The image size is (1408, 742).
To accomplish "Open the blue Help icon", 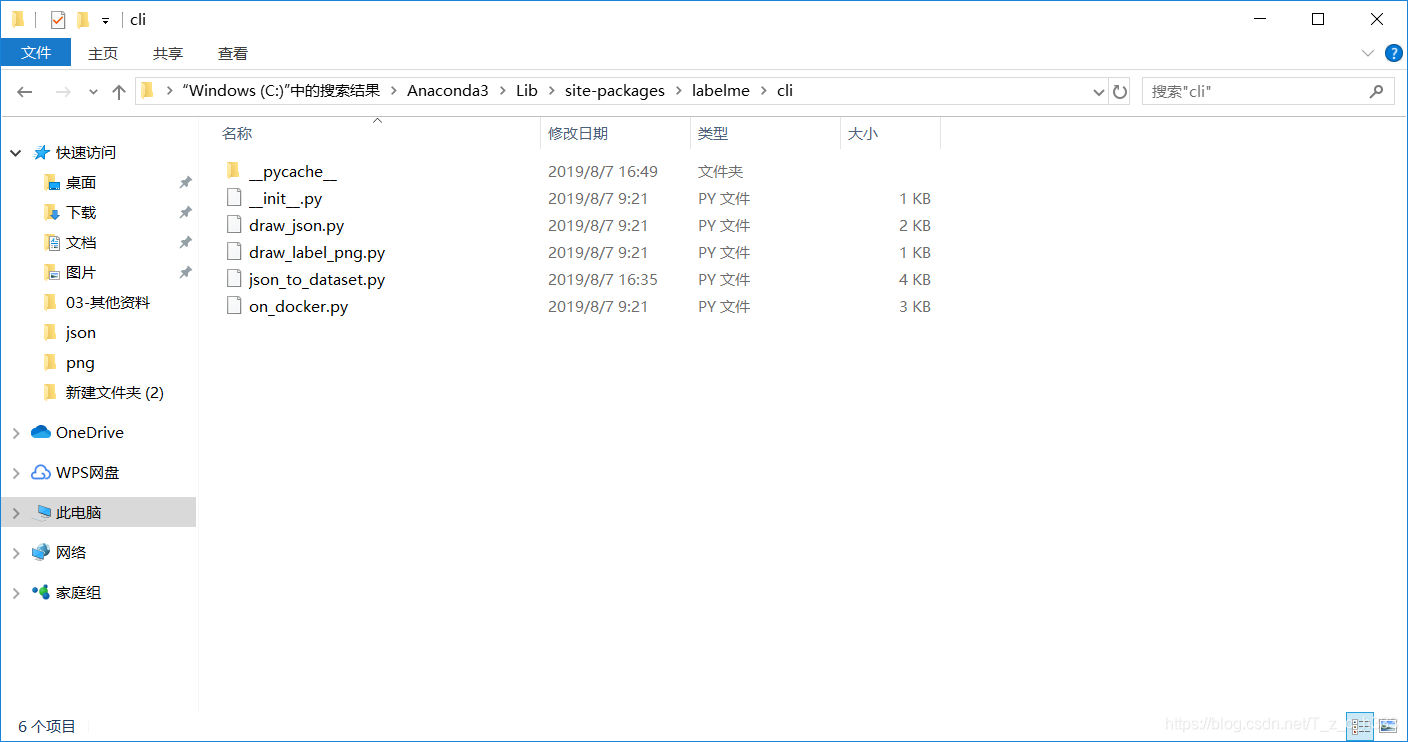I will [1393, 53].
